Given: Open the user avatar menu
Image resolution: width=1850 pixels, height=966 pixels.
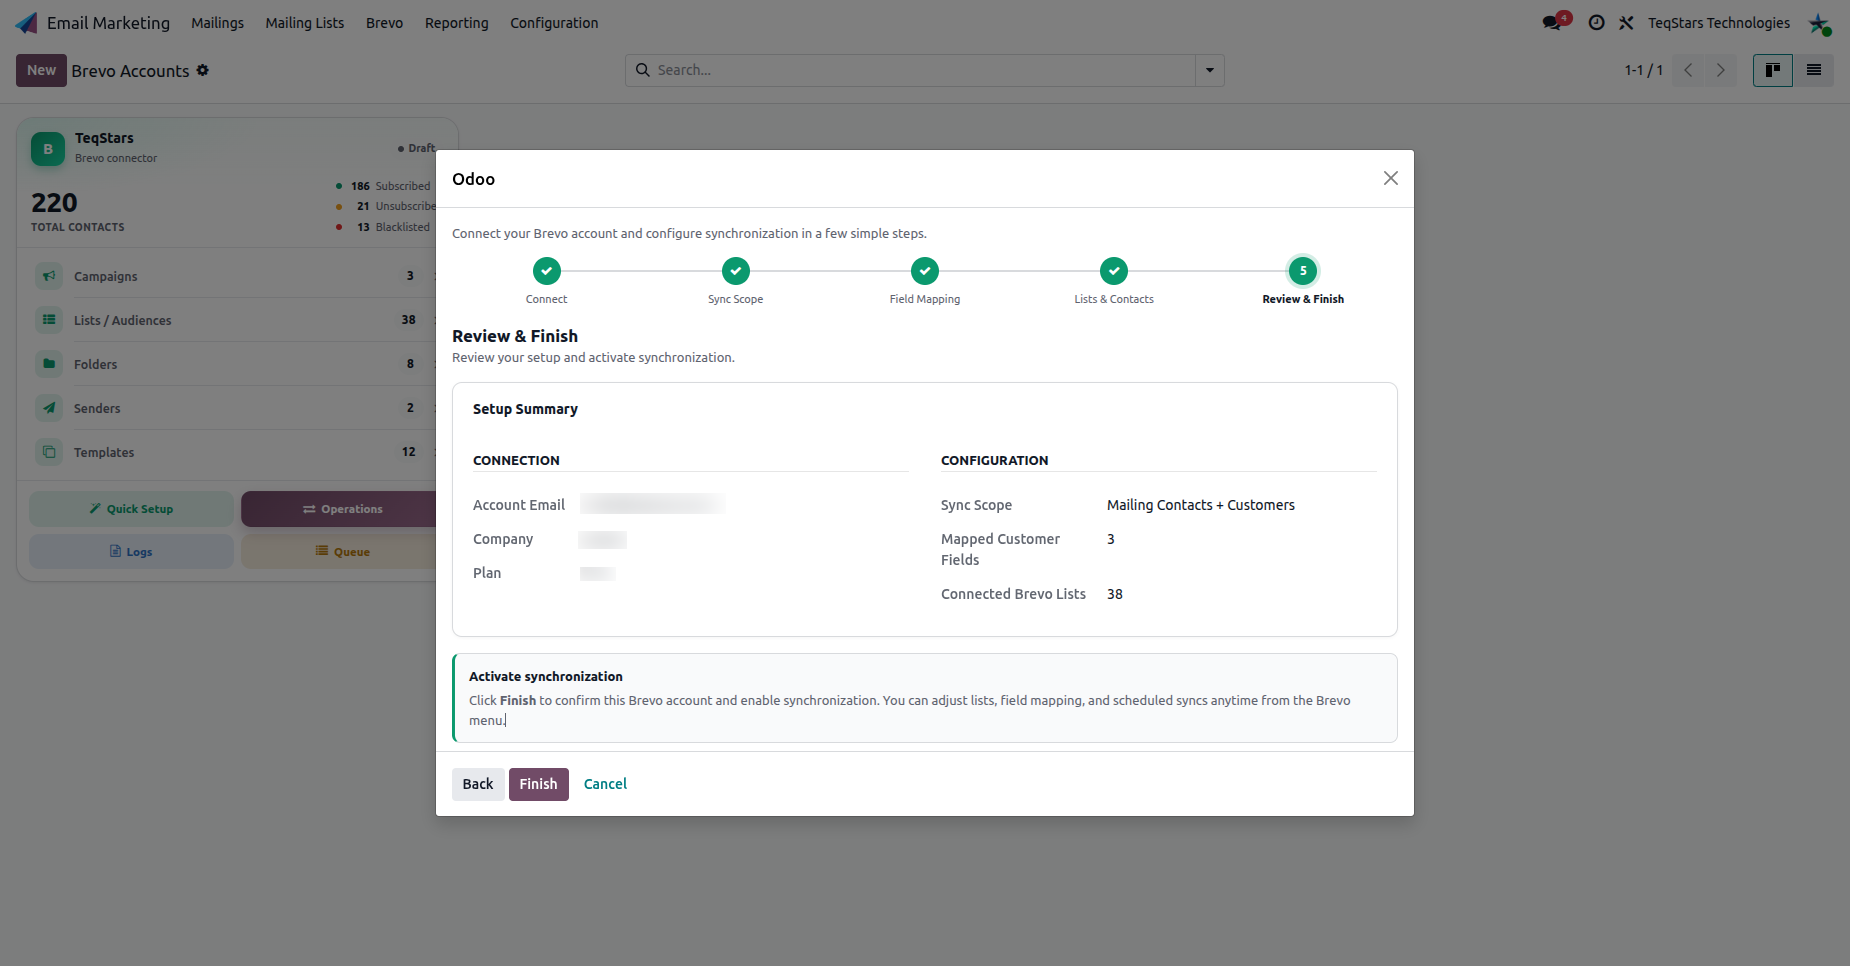Looking at the screenshot, I should (1819, 23).
